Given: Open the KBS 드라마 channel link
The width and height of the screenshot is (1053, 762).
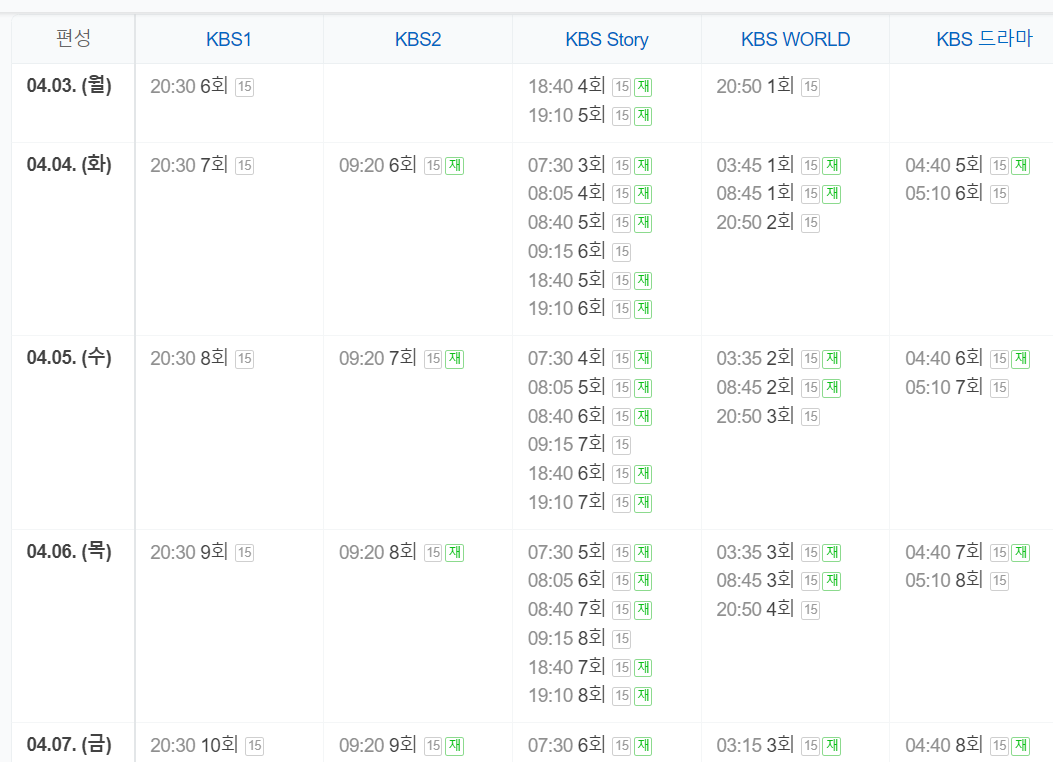Looking at the screenshot, I should [985, 39].
